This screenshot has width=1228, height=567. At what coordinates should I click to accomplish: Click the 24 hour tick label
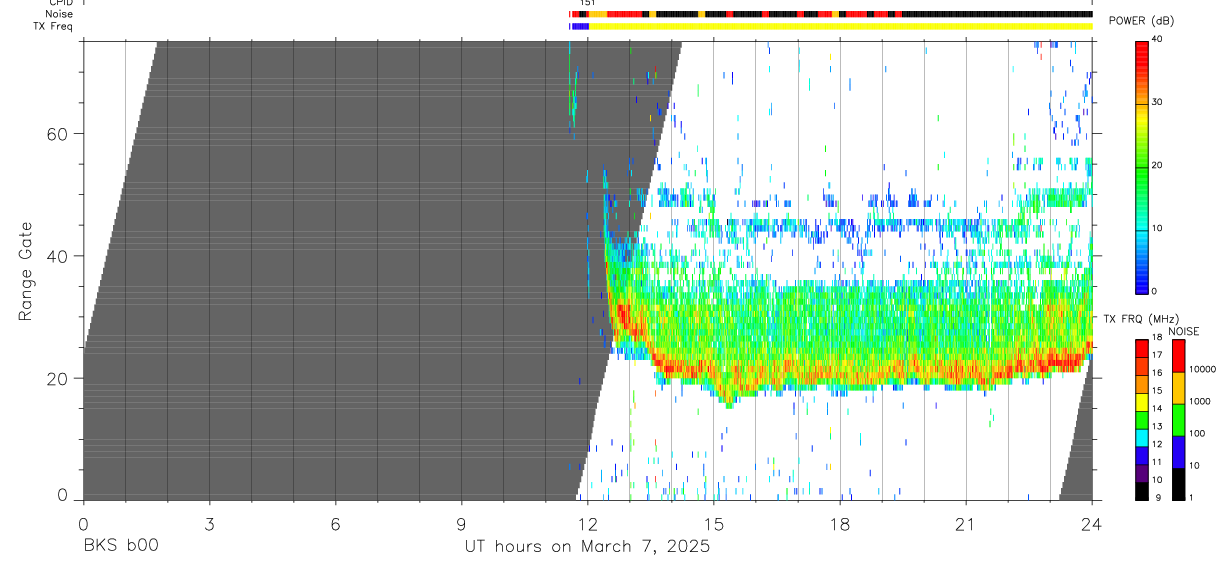1092,522
